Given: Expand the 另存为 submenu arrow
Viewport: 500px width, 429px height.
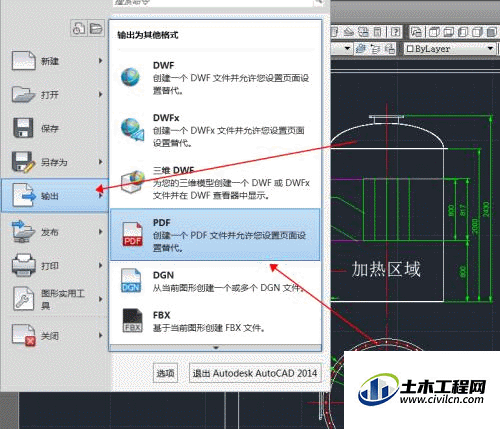Looking at the screenshot, I should coord(100,162).
